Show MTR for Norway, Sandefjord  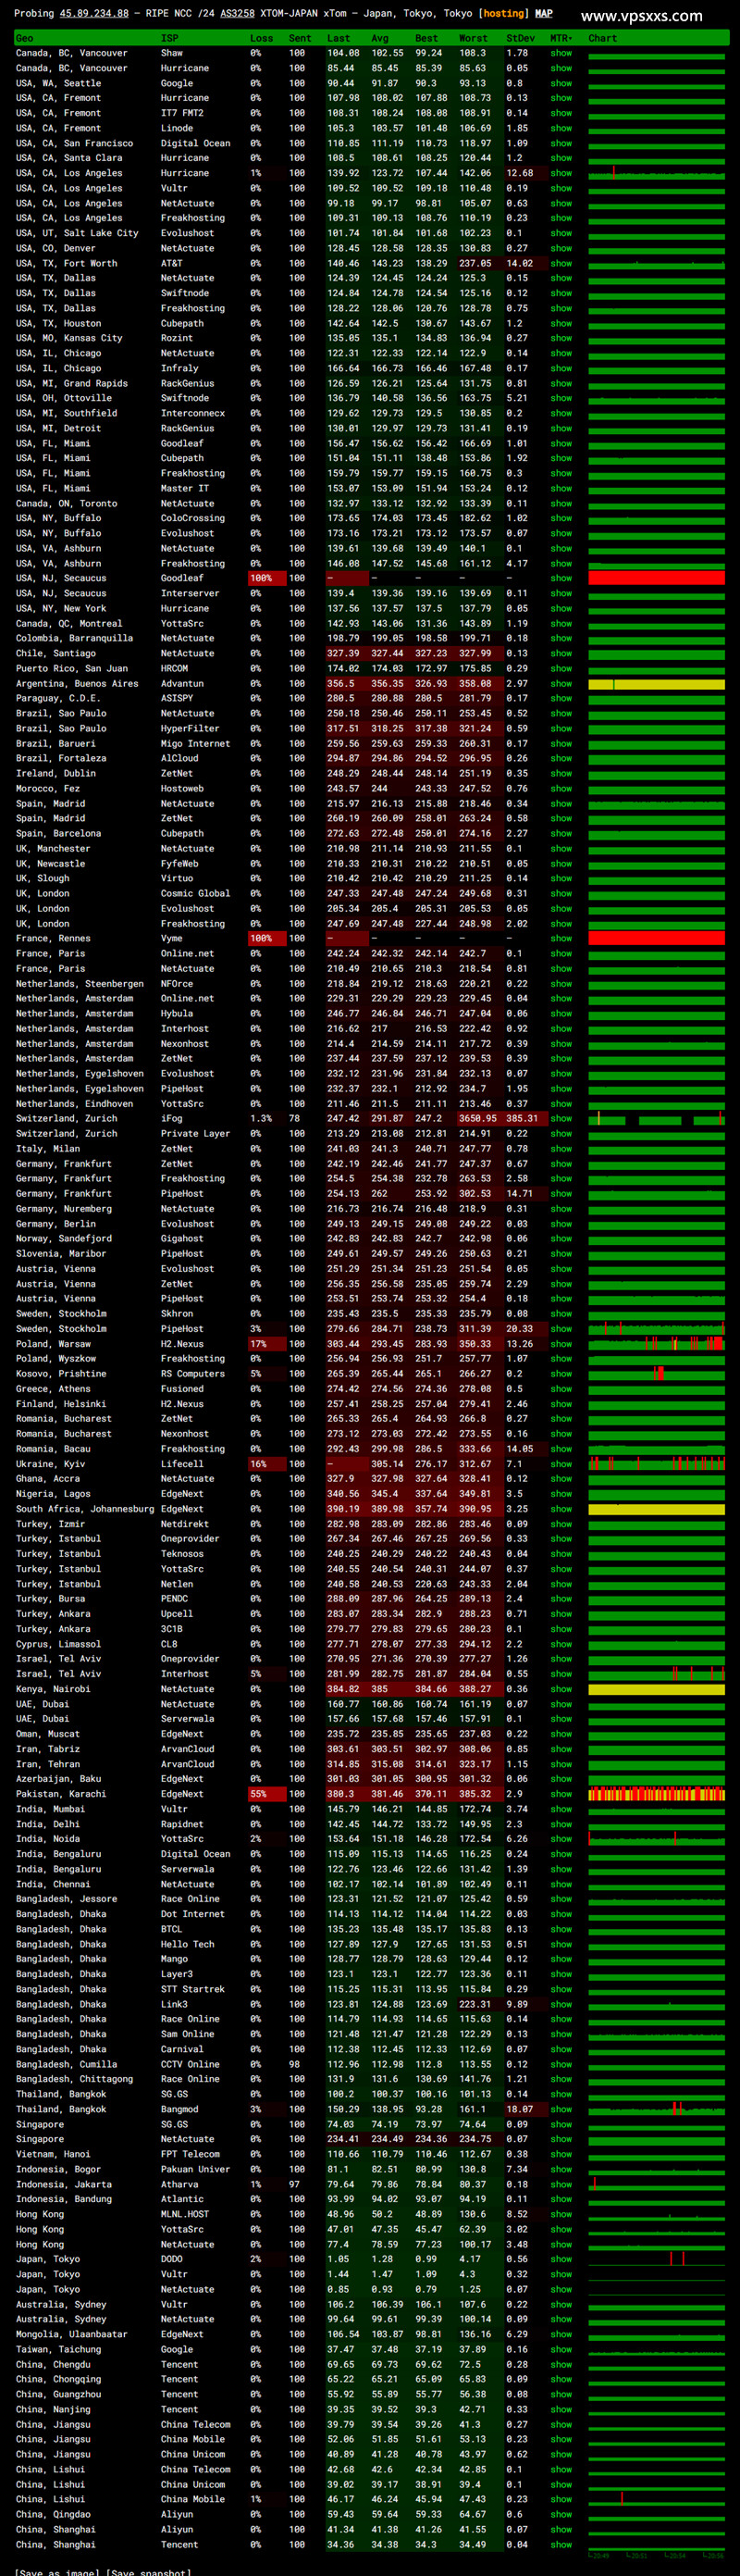[561, 1238]
